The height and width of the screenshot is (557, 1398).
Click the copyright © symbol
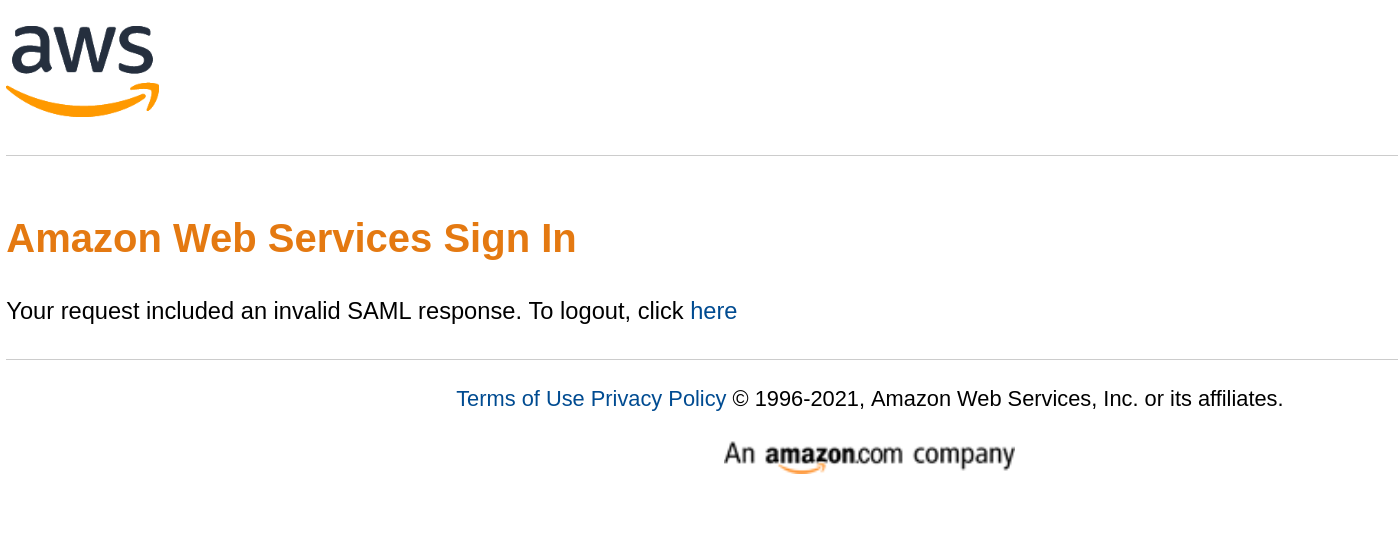click(x=740, y=399)
